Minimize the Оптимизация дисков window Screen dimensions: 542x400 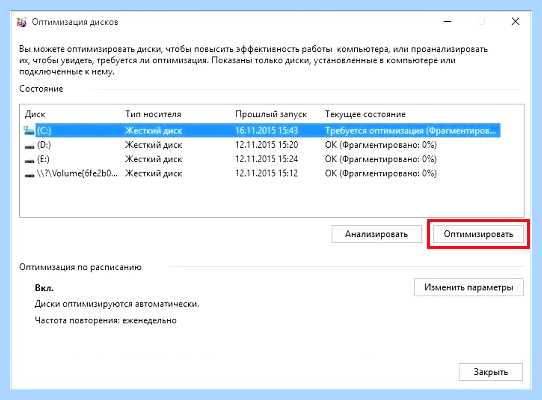point(448,21)
